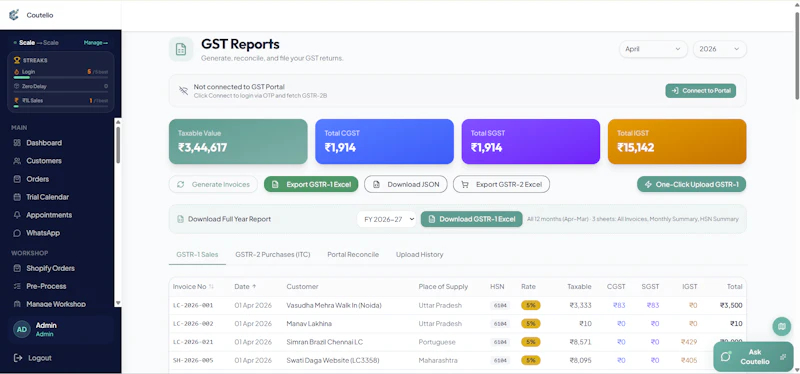Click the 5% rate badge for LC-2026-001
This screenshot has width=800, height=374.
pyautogui.click(x=531, y=306)
